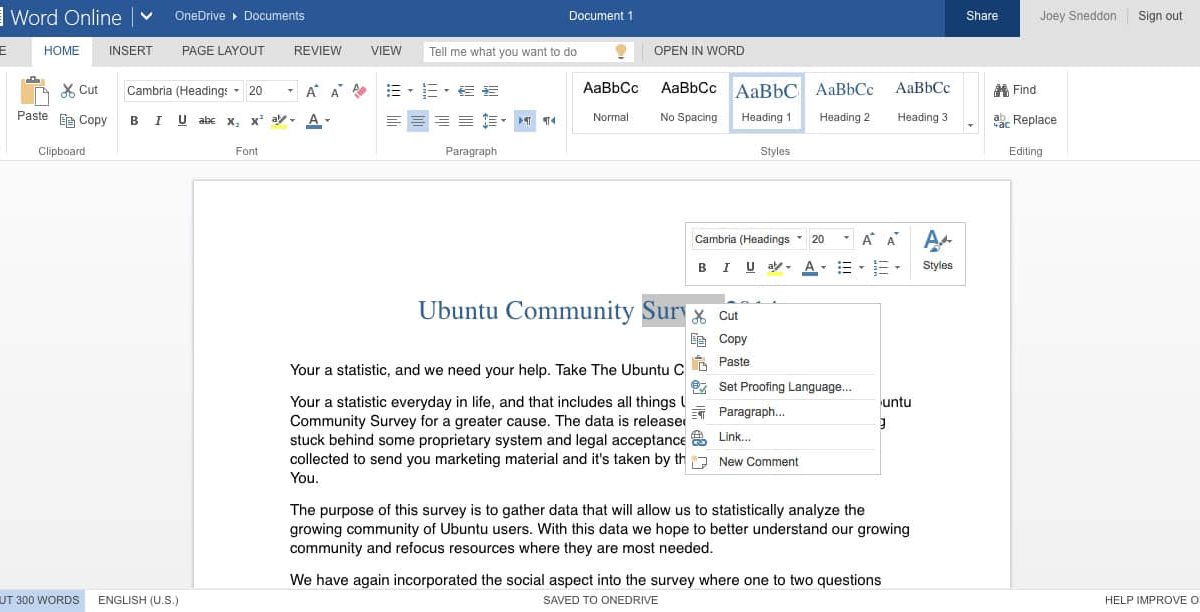Viewport: 1200px width, 612px height.
Task: Click the Share button
Action: [982, 17]
